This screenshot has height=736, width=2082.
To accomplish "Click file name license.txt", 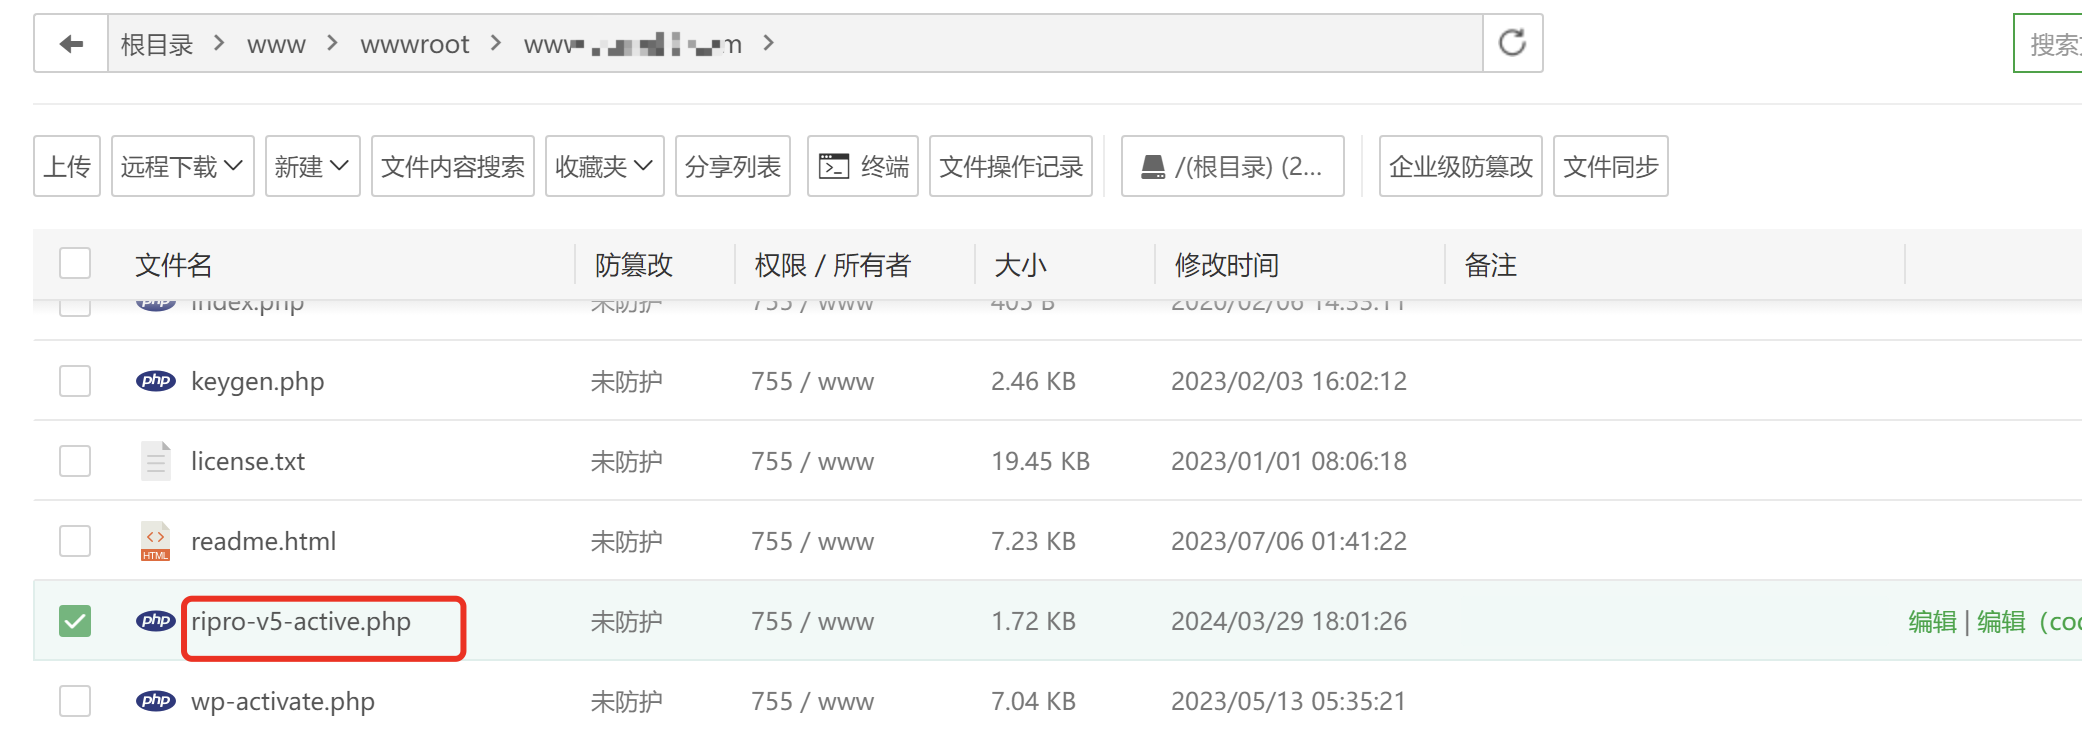I will [248, 461].
